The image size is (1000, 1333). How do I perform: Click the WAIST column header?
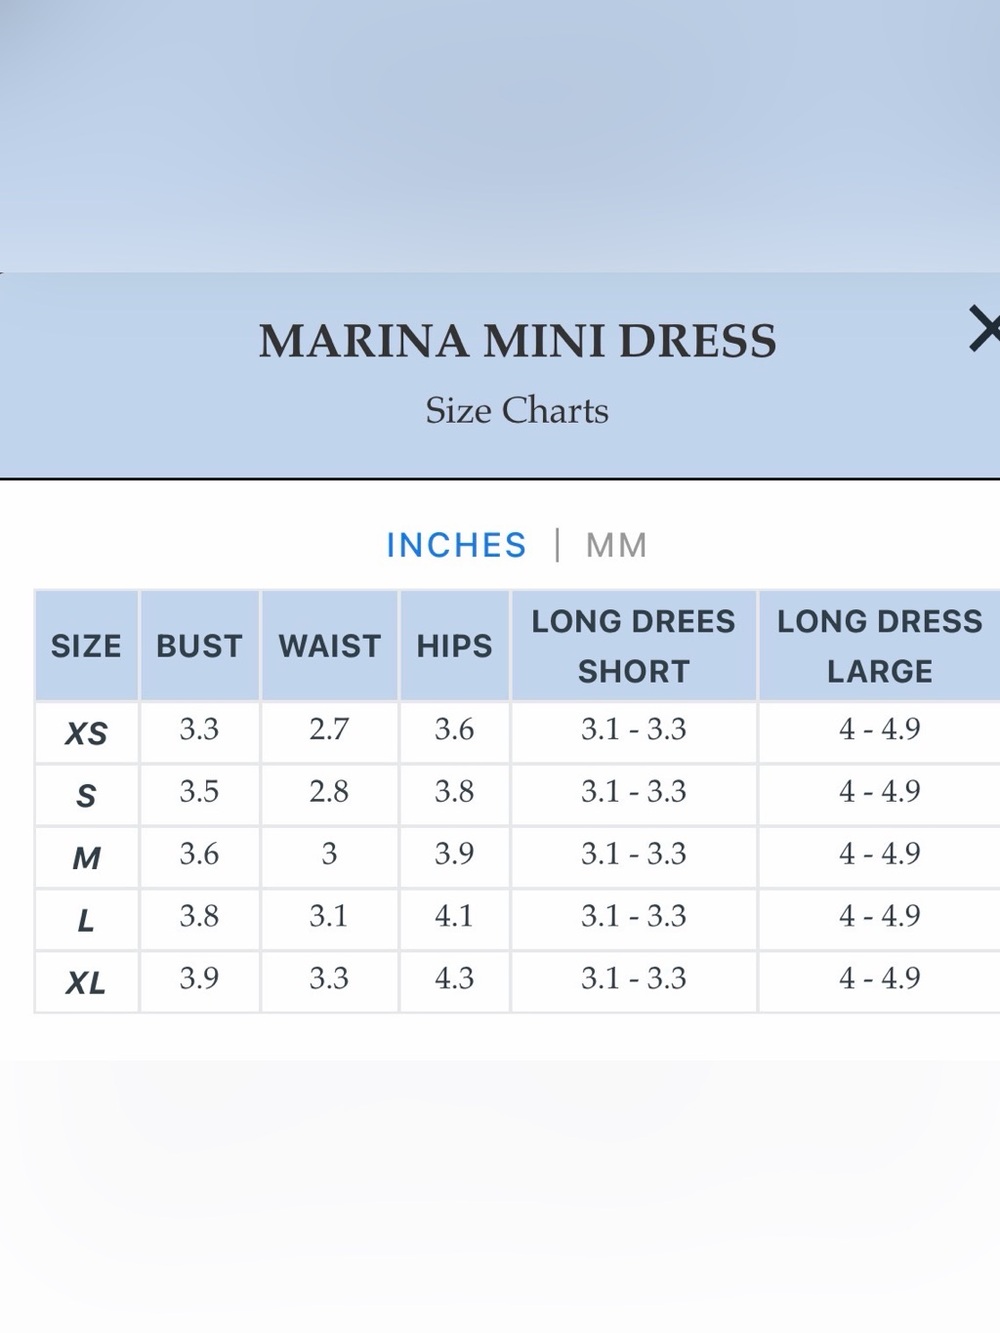coord(330,646)
